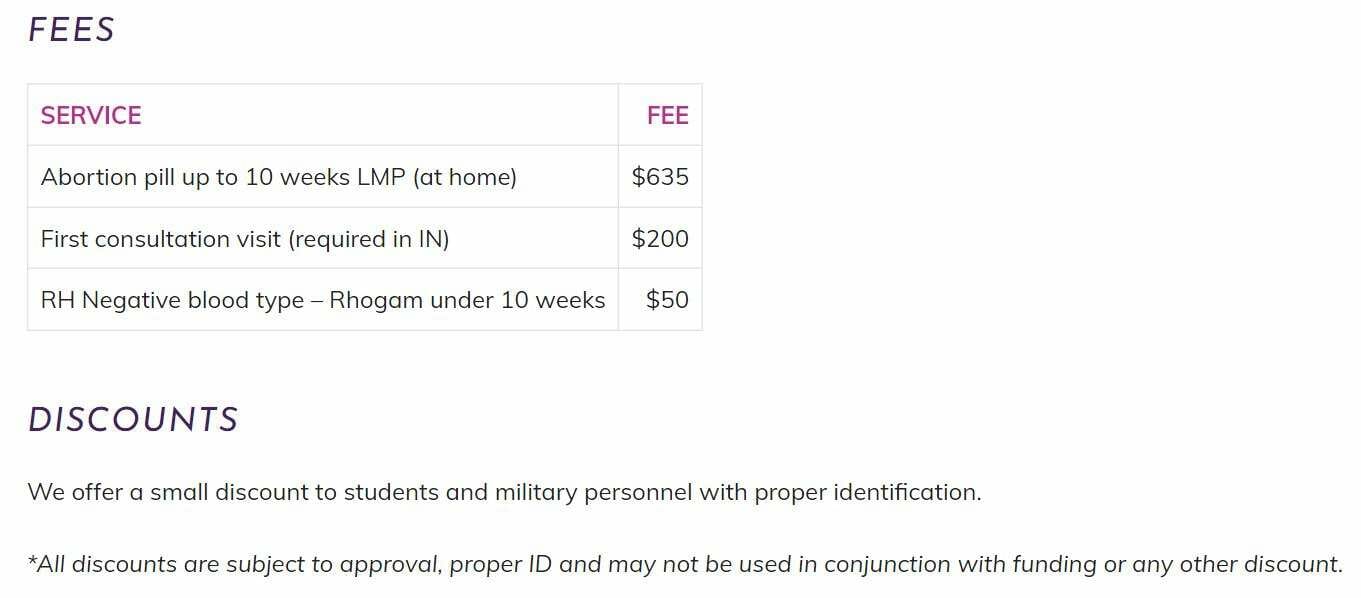Screen dimensions: 1361x598
Task: Click the student and military discount sentence
Action: coord(505,492)
